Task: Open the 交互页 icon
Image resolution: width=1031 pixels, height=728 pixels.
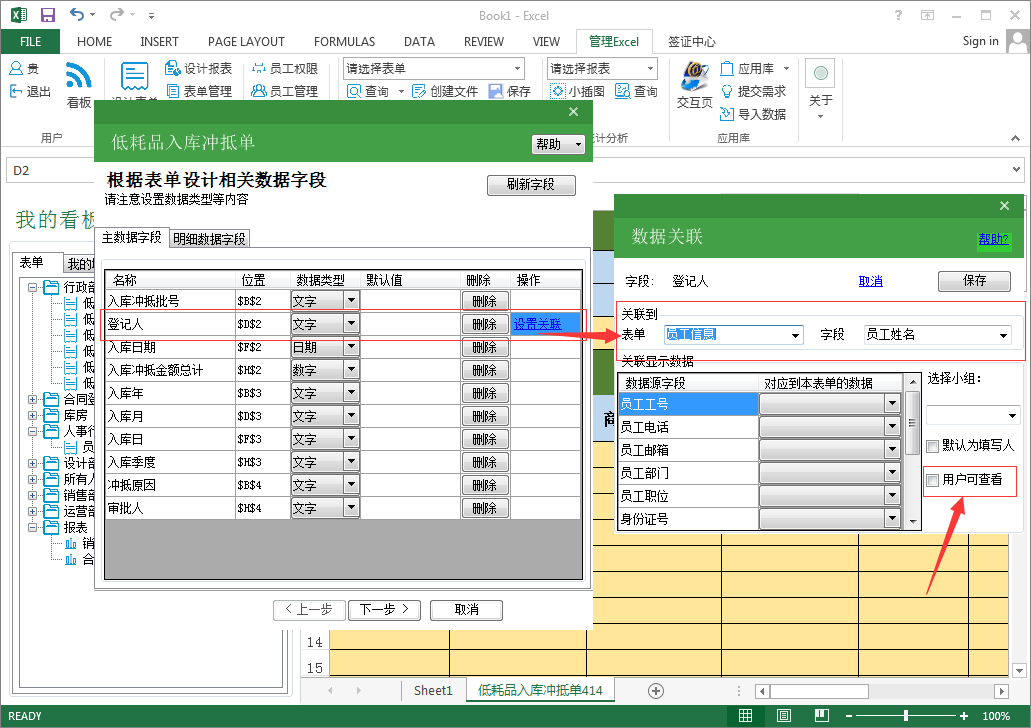Action: (x=694, y=75)
